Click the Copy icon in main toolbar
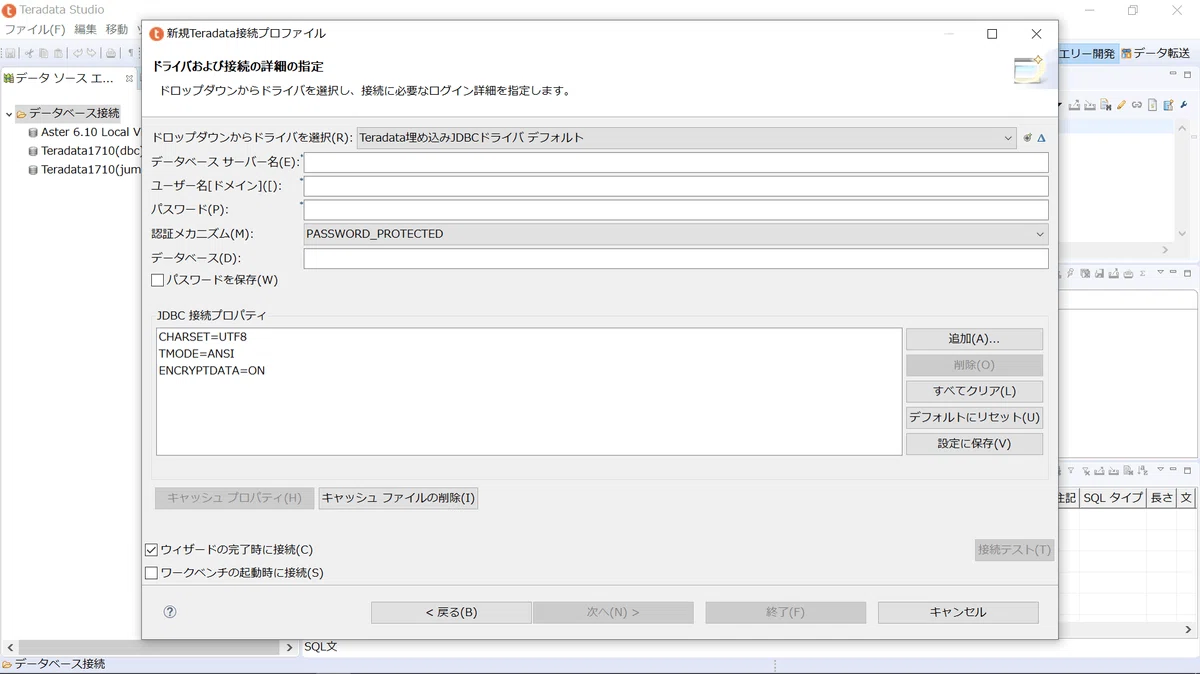The image size is (1200, 674). pos(43,53)
